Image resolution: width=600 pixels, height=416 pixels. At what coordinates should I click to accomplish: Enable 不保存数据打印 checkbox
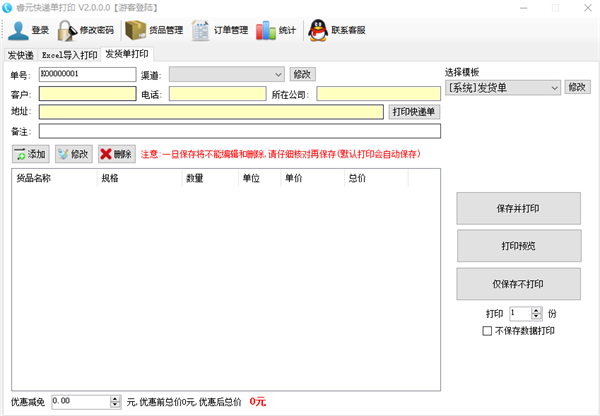pyautogui.click(x=488, y=331)
